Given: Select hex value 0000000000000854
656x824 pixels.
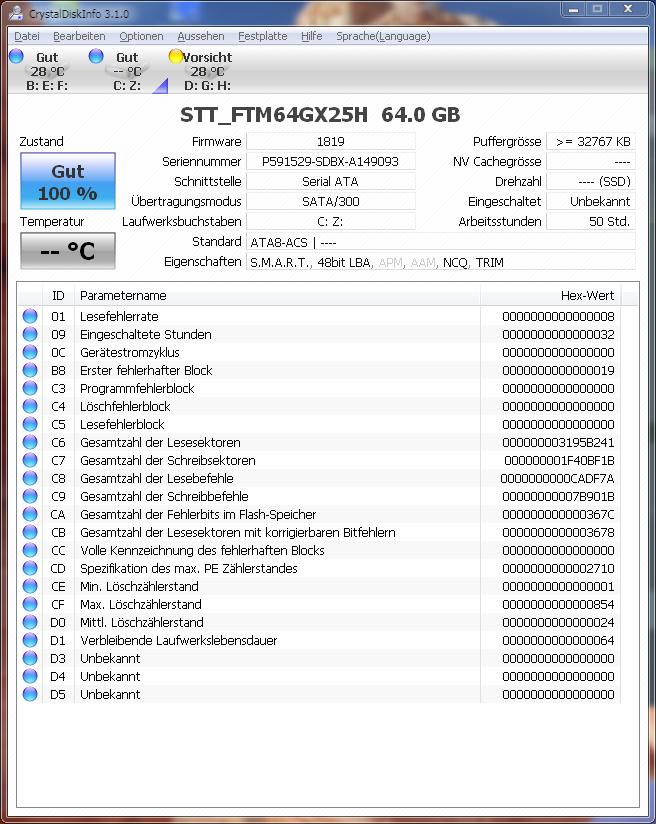Looking at the screenshot, I should (558, 604).
